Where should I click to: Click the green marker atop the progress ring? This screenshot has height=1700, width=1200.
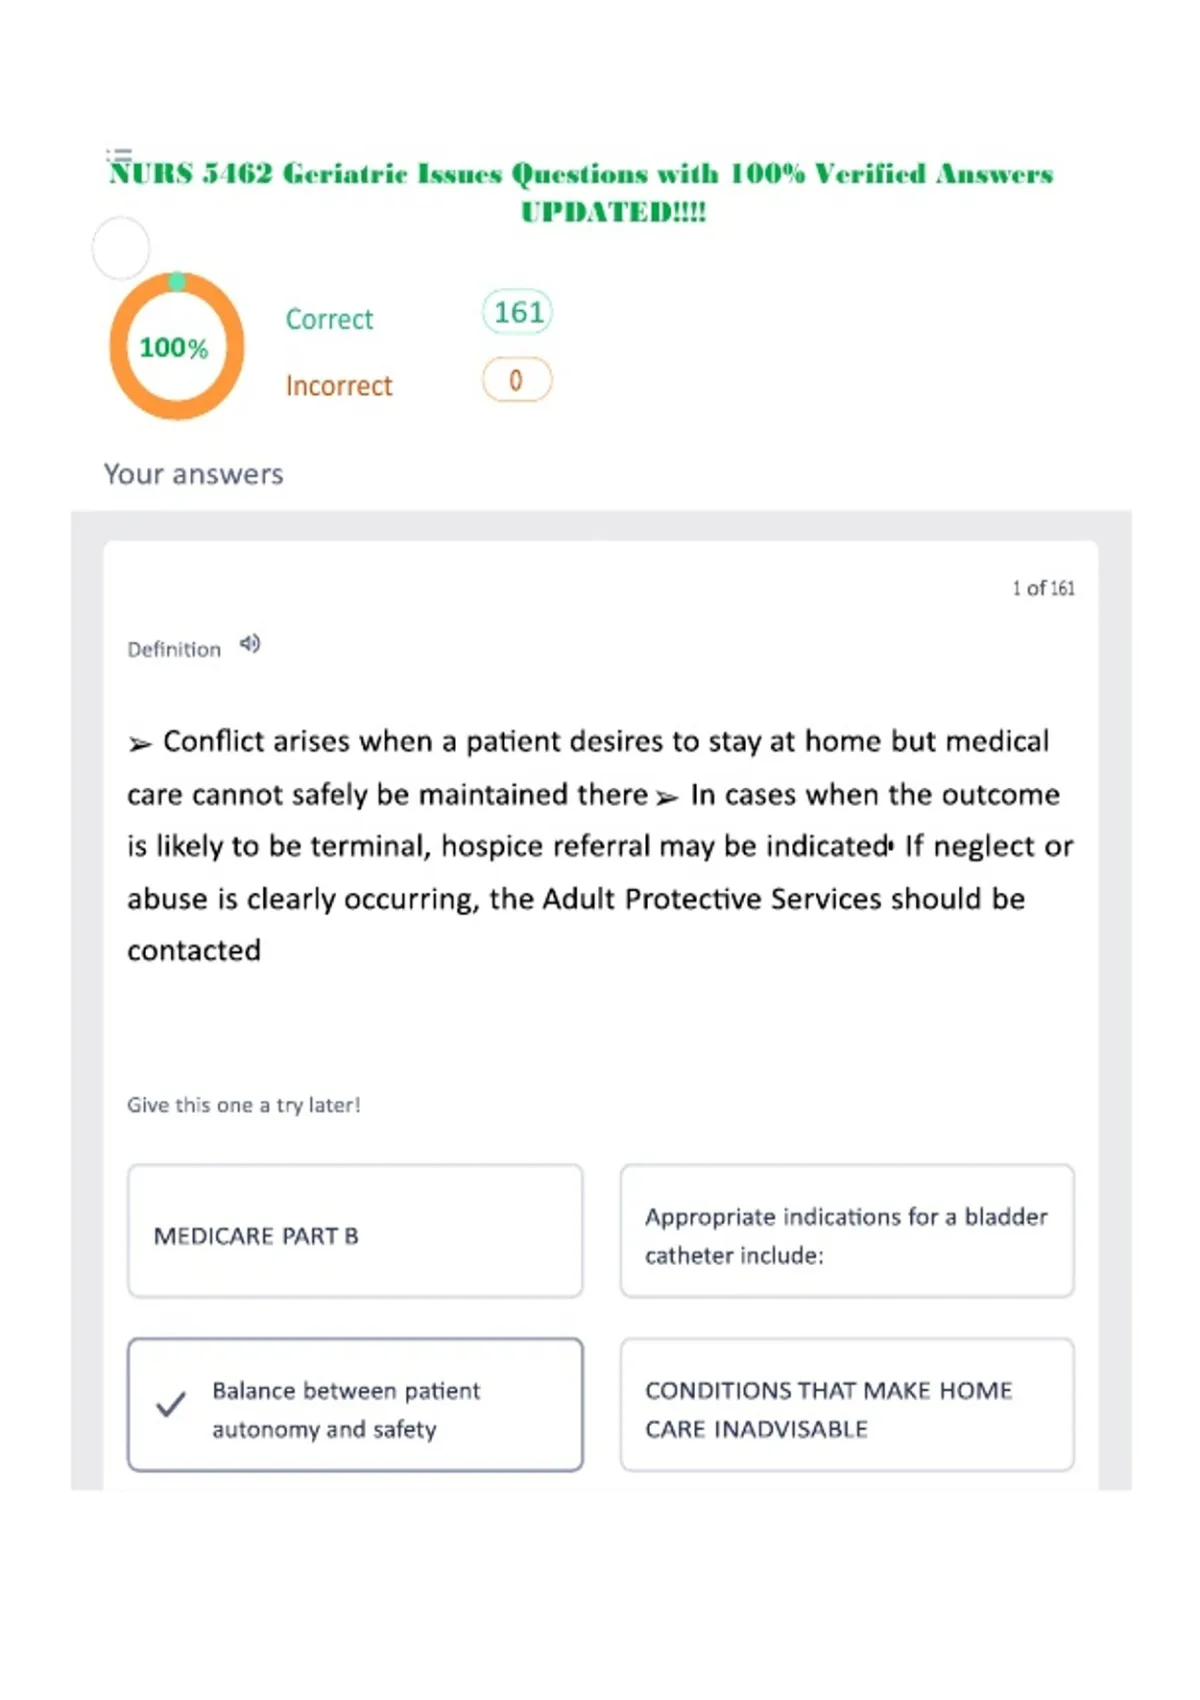pyautogui.click(x=177, y=282)
